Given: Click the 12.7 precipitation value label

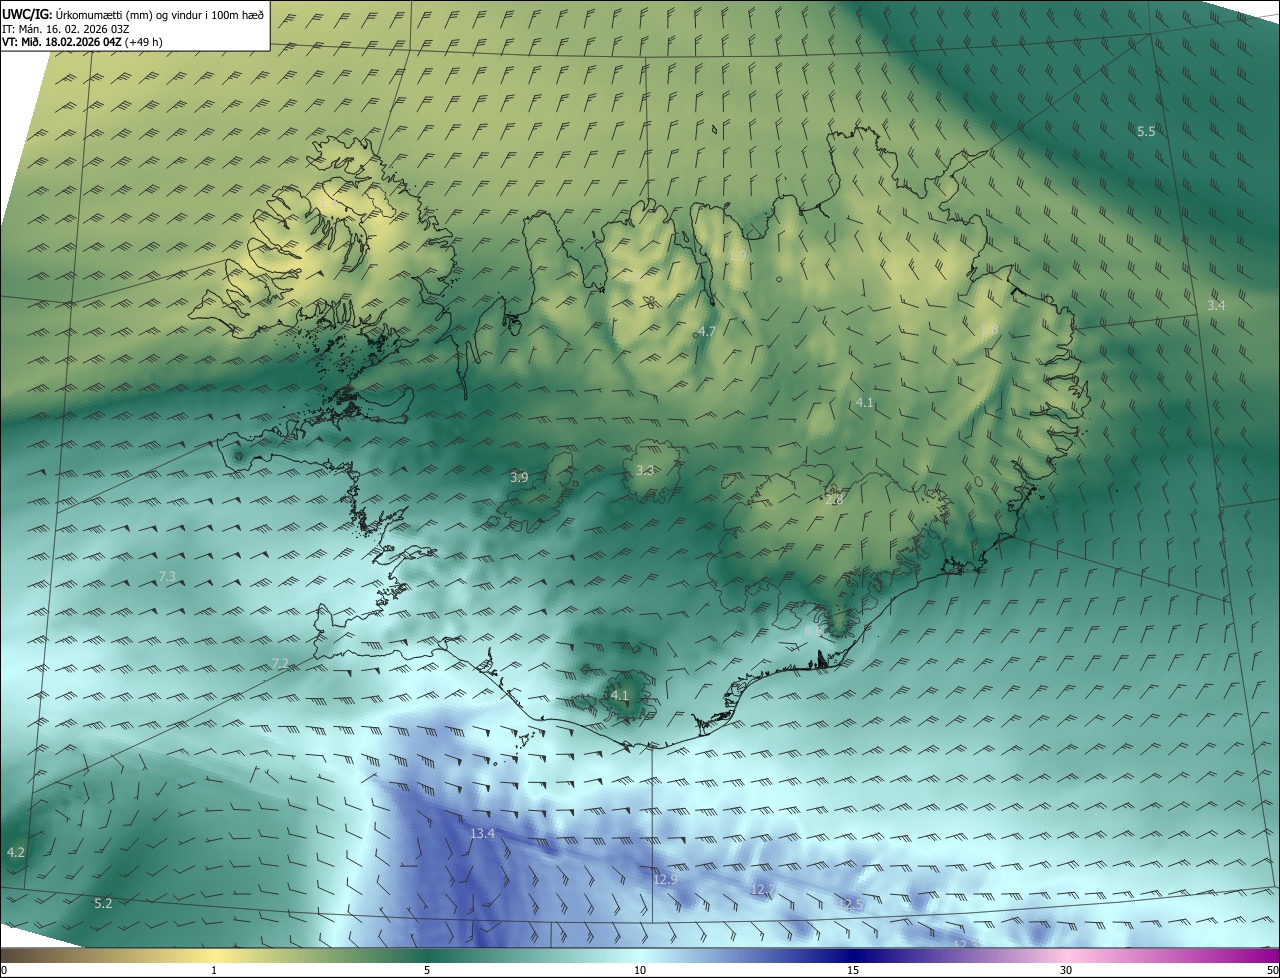Looking at the screenshot, I should [763, 889].
